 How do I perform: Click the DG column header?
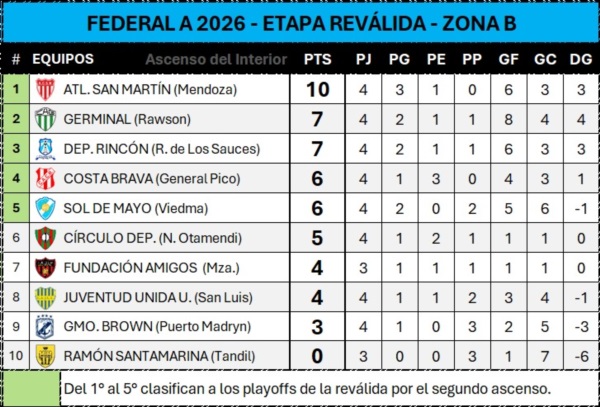(581, 59)
